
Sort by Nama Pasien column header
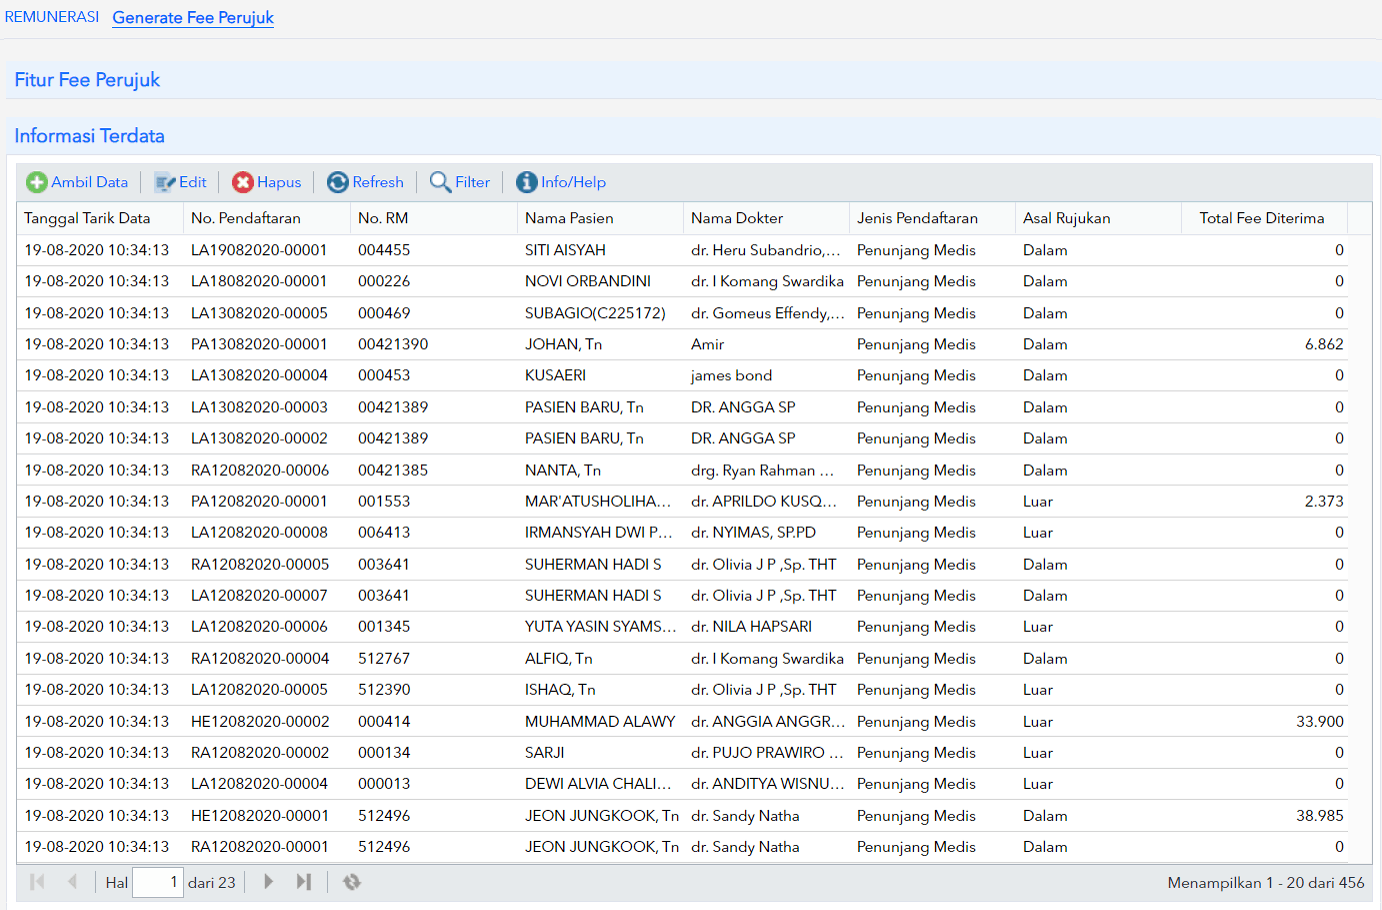point(601,218)
